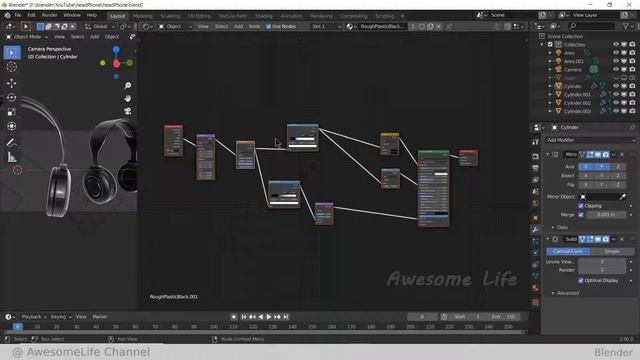
Task: Click the Blender logo menu icon
Action: coord(7,16)
